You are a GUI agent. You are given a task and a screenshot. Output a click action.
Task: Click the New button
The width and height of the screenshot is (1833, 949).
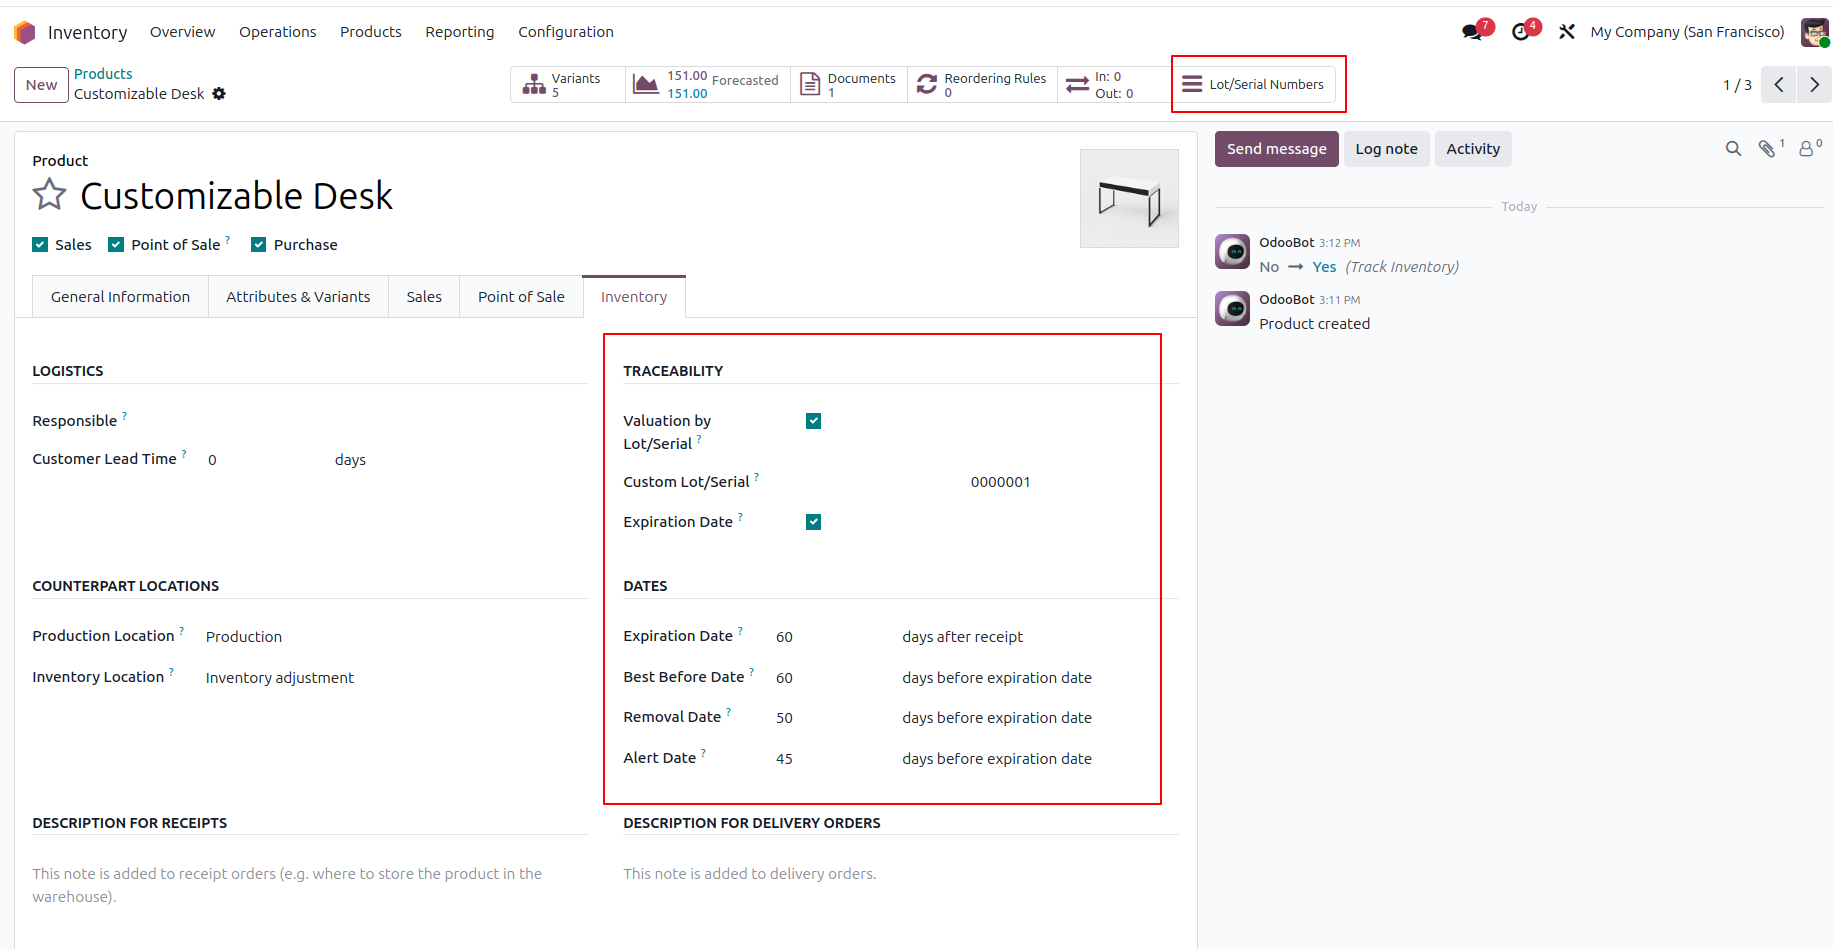pyautogui.click(x=41, y=85)
